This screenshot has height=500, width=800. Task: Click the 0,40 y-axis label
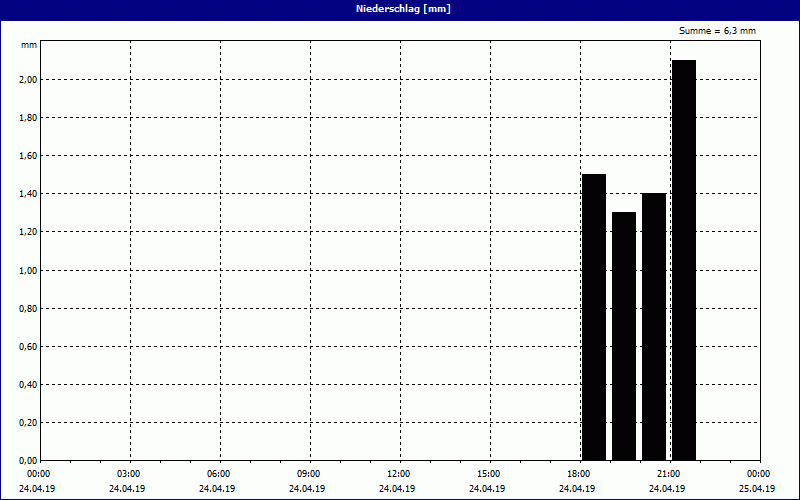point(28,385)
